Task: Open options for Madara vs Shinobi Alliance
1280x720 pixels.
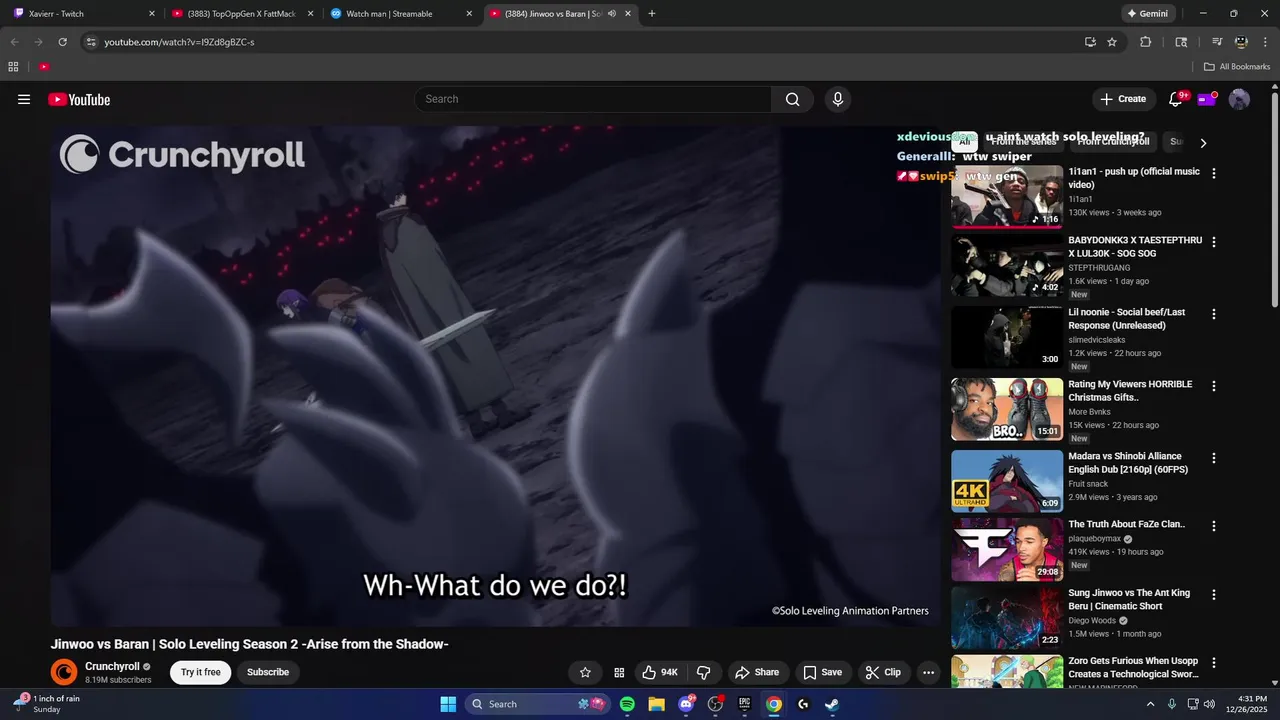Action: pyautogui.click(x=1214, y=458)
